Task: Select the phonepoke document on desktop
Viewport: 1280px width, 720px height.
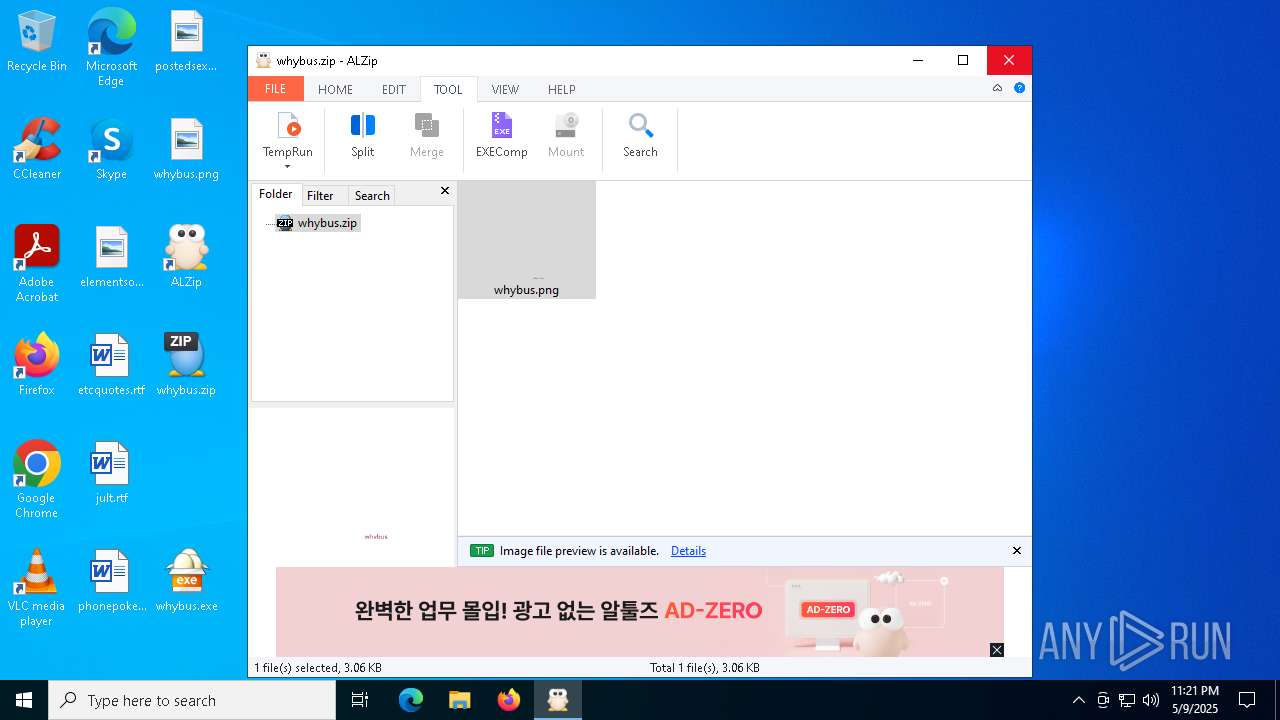Action: pyautogui.click(x=111, y=582)
